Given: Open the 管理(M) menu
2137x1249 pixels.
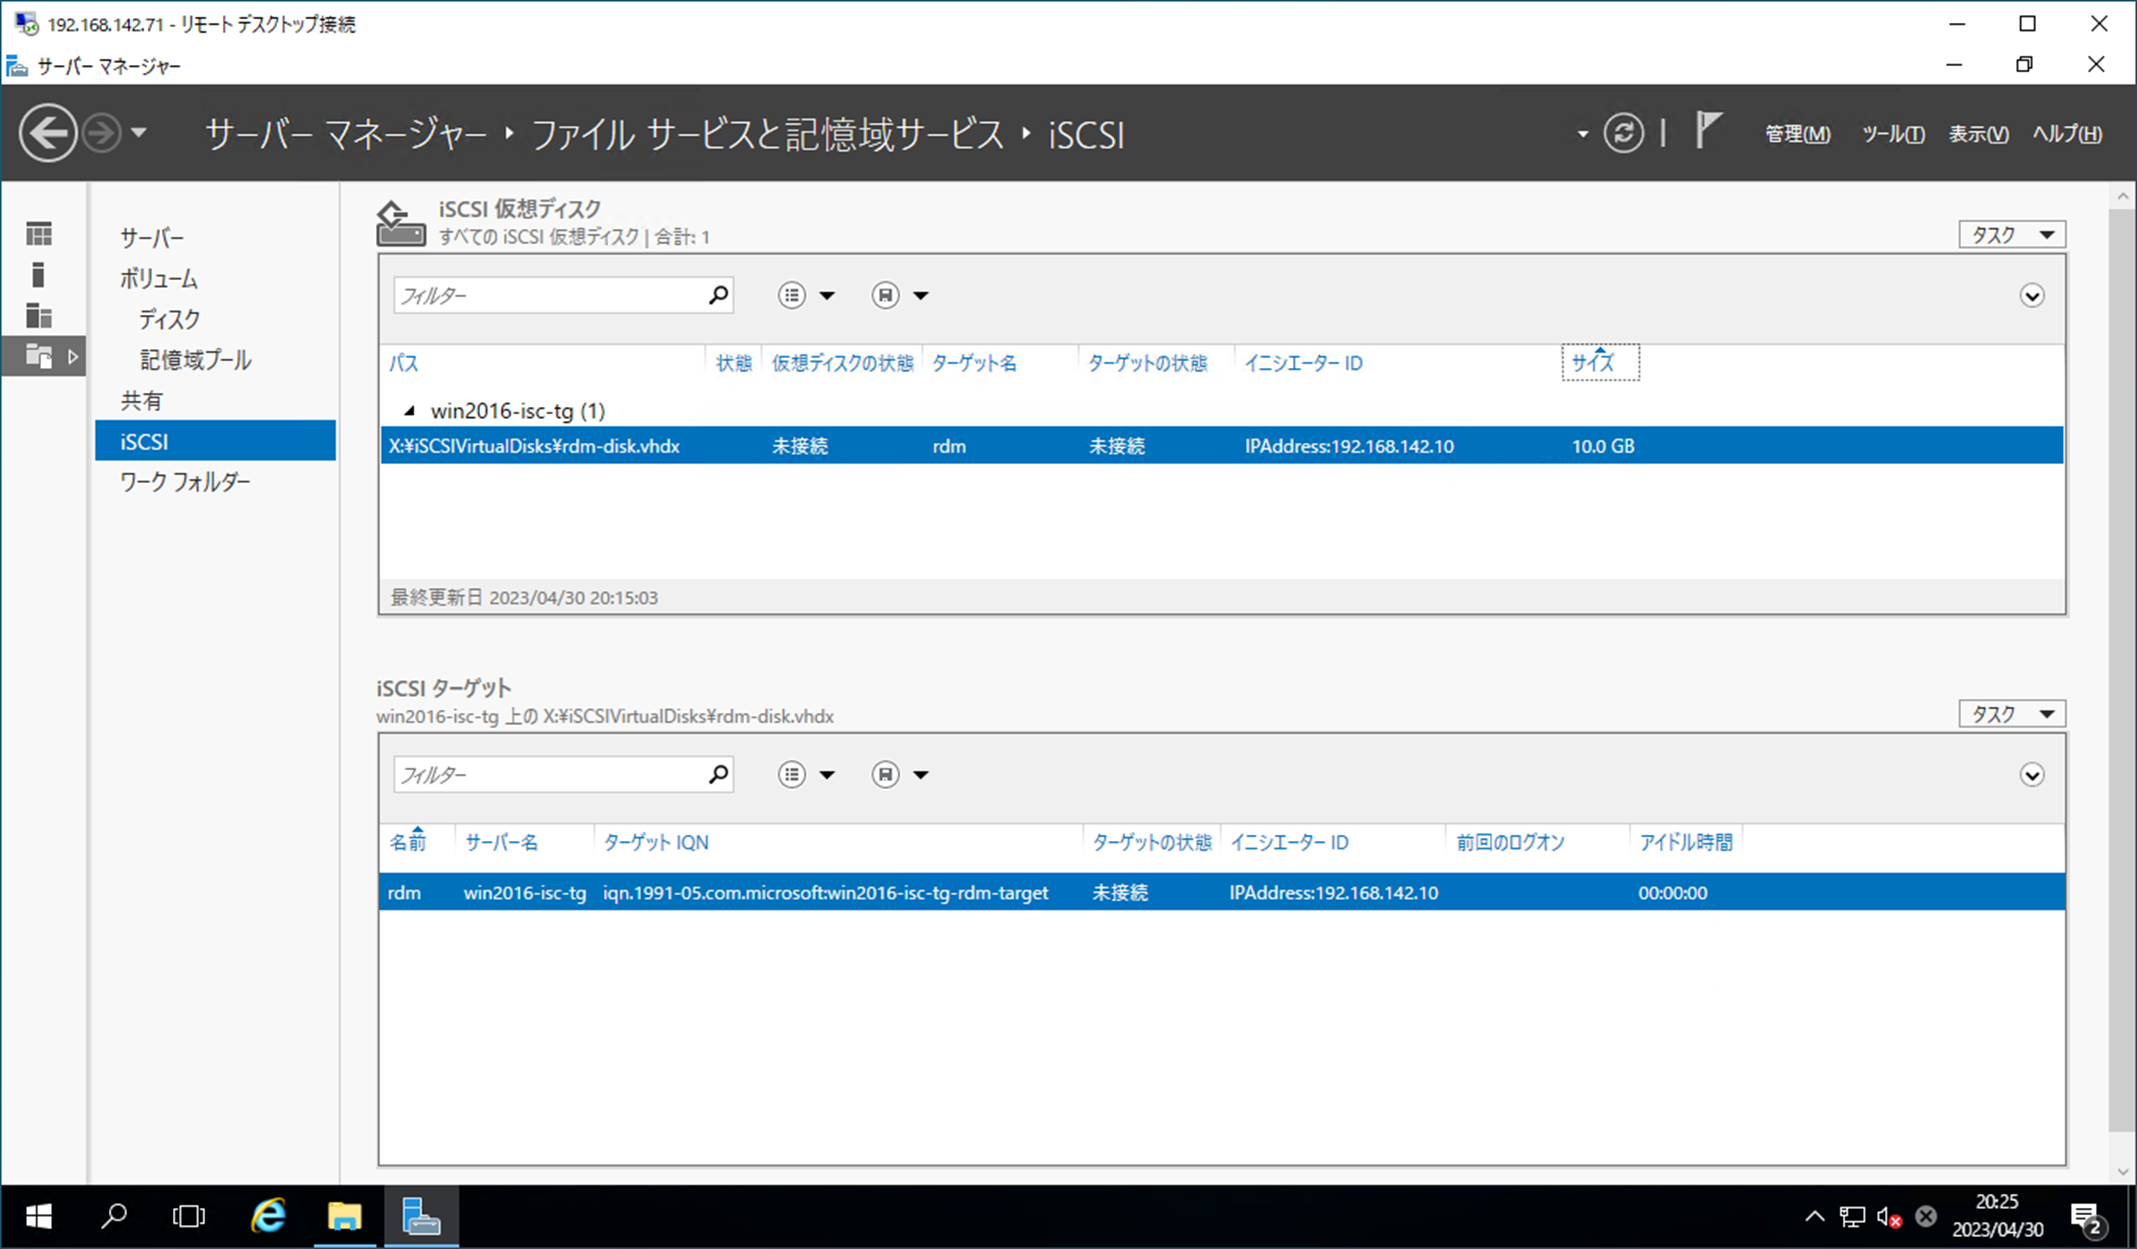Looking at the screenshot, I should tap(1797, 134).
